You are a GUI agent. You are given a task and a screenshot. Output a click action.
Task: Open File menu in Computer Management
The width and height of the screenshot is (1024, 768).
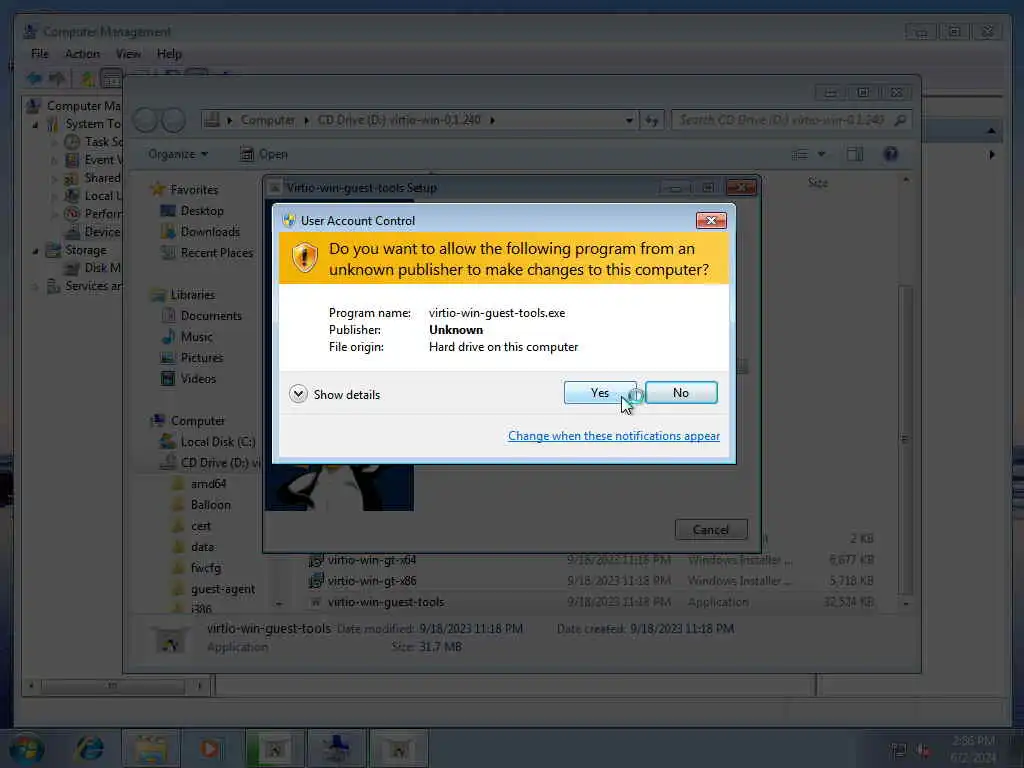tap(40, 54)
